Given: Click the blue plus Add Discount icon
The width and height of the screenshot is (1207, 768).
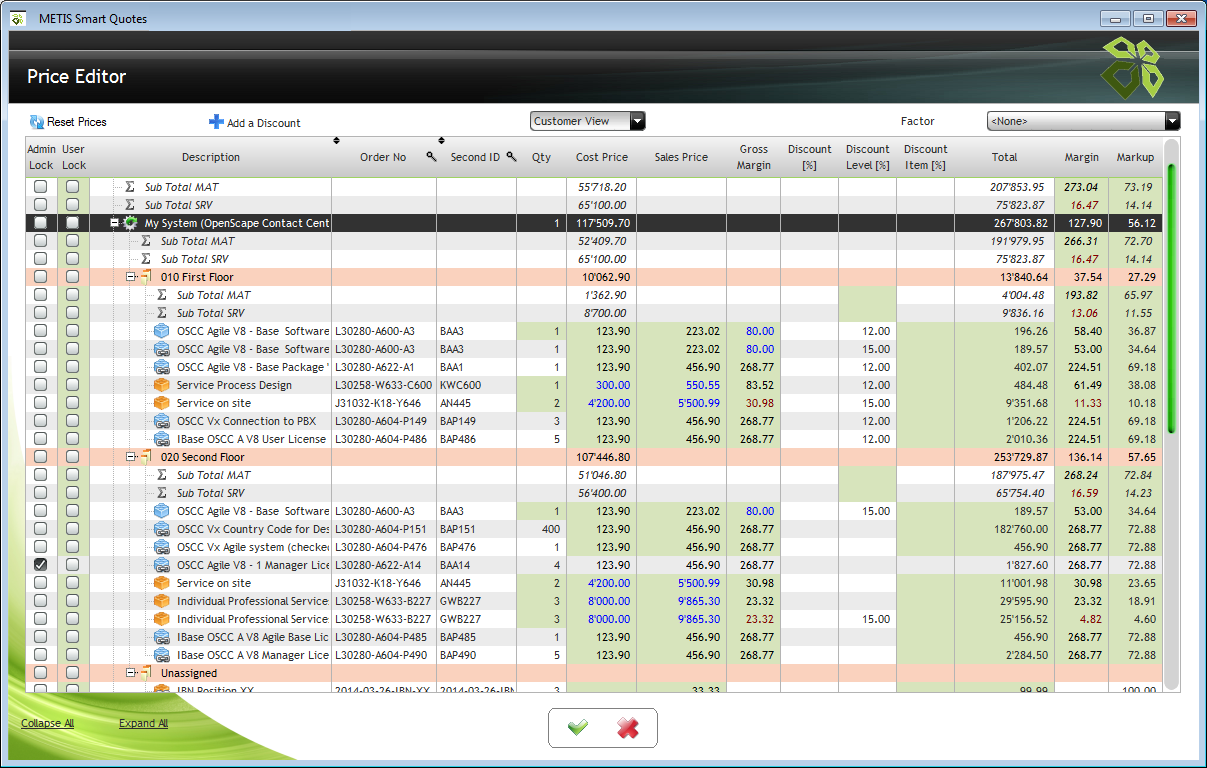Looking at the screenshot, I should click(216, 122).
